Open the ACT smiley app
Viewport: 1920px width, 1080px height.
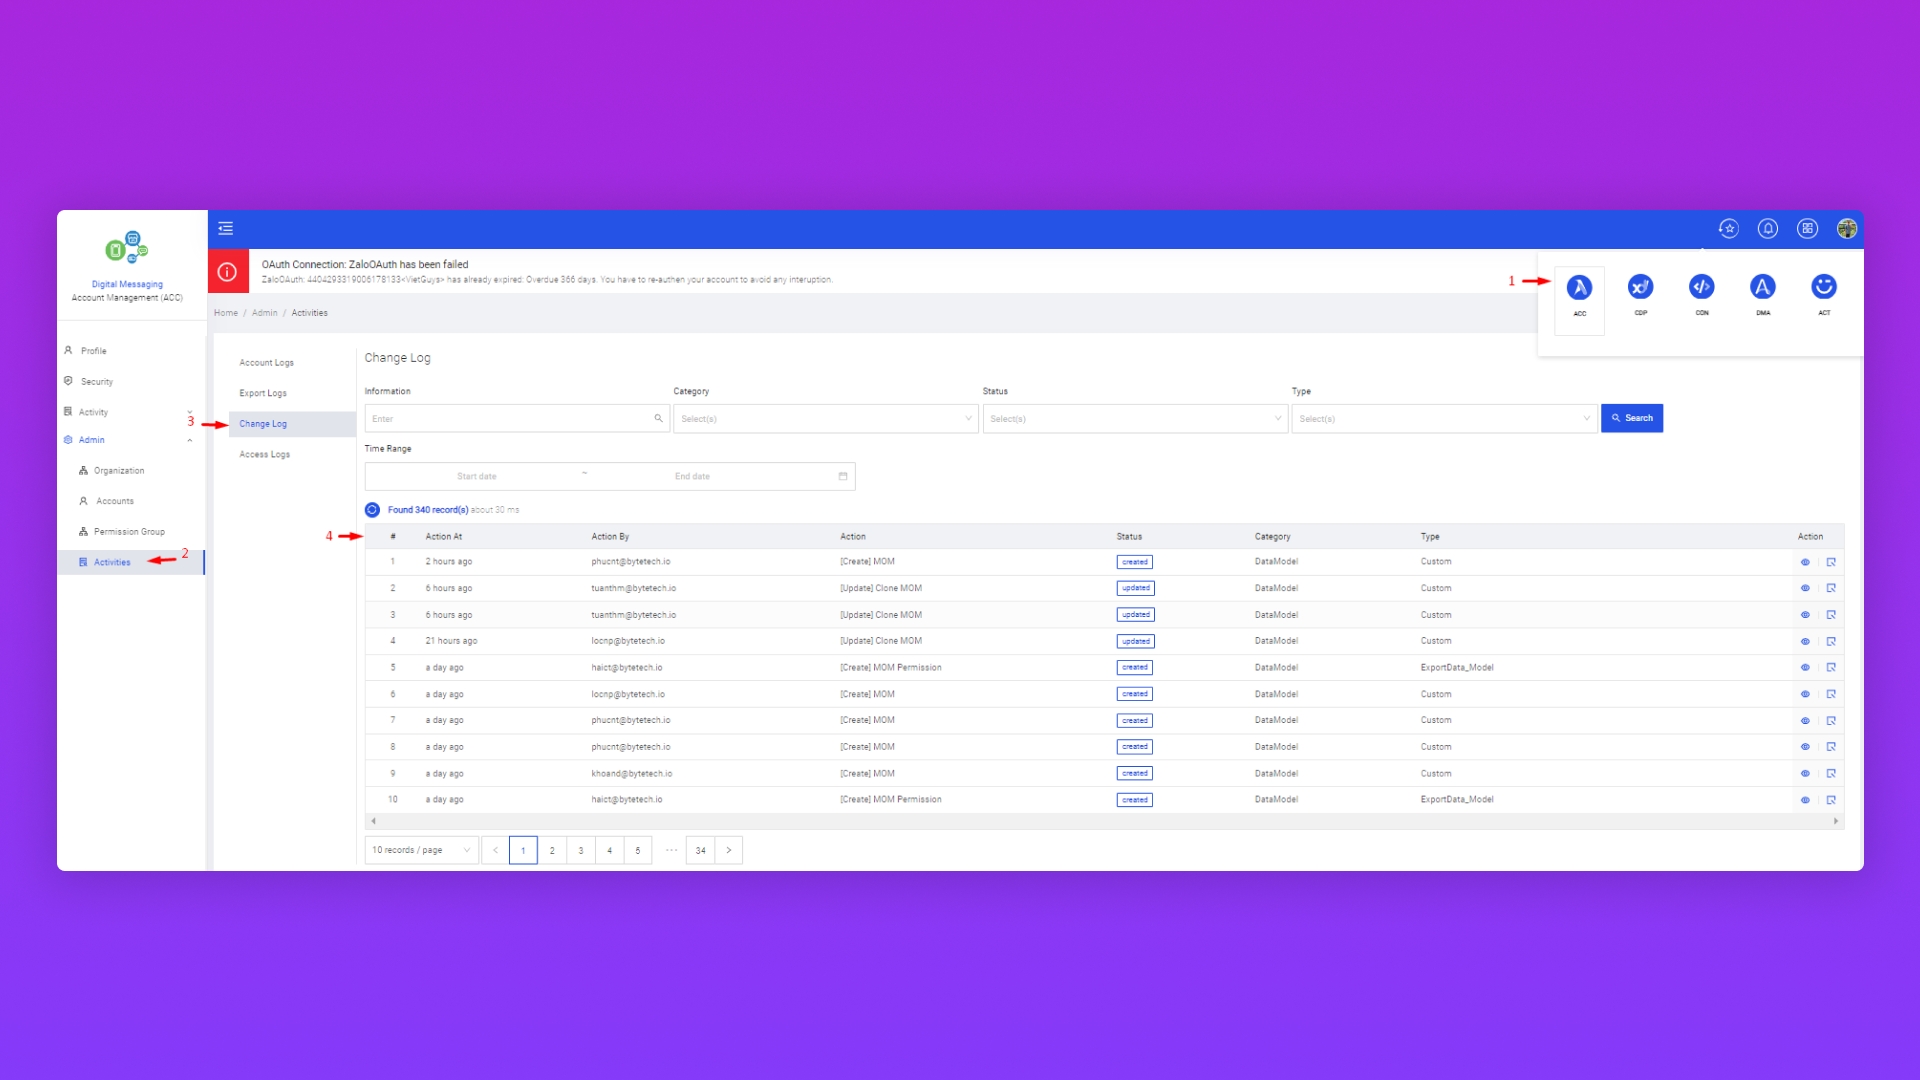click(1823, 288)
